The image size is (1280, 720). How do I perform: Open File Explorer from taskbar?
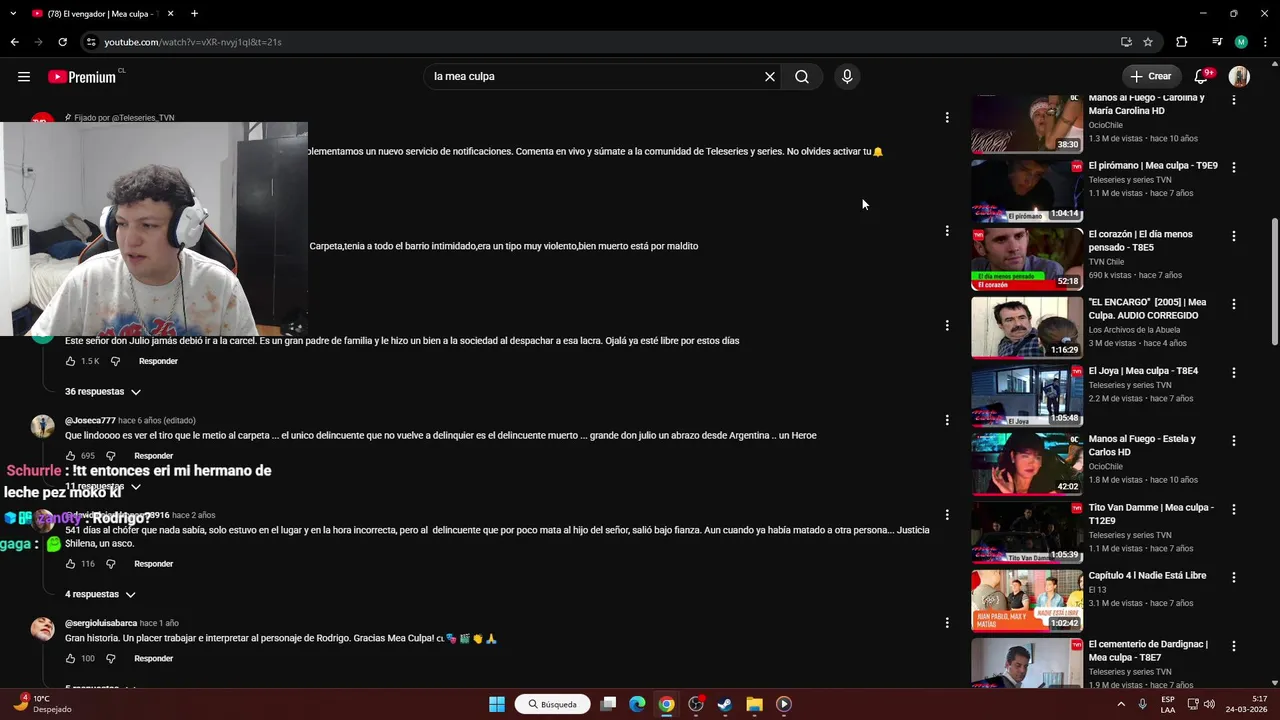754,704
